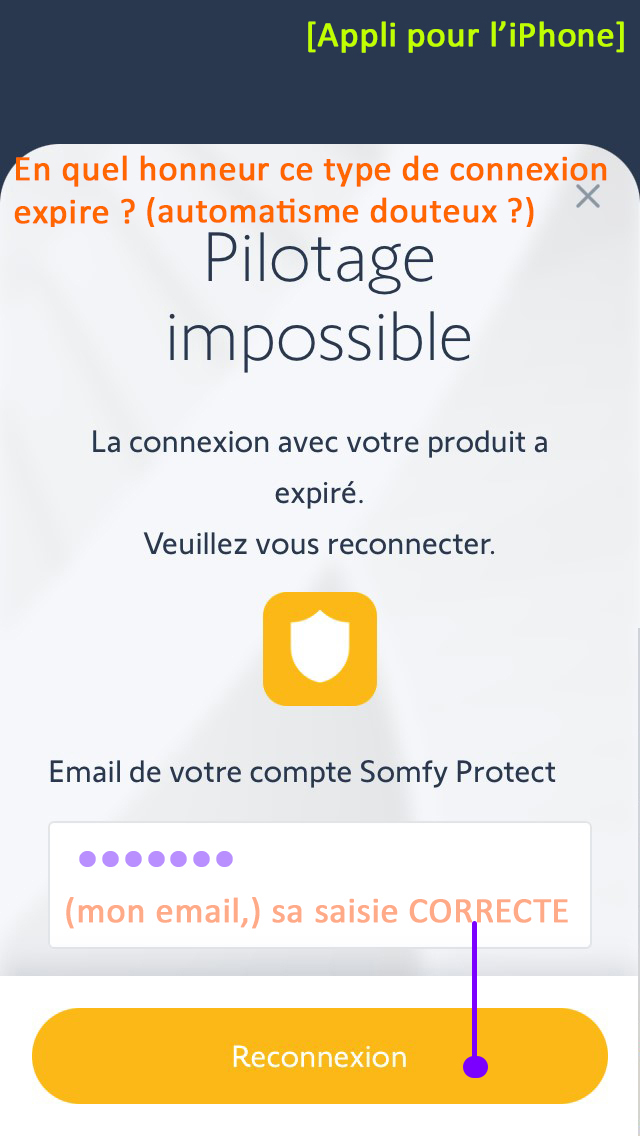Screen dimensions: 640x1136
Task: Click the word "impossible" in the title
Action: pos(319,338)
